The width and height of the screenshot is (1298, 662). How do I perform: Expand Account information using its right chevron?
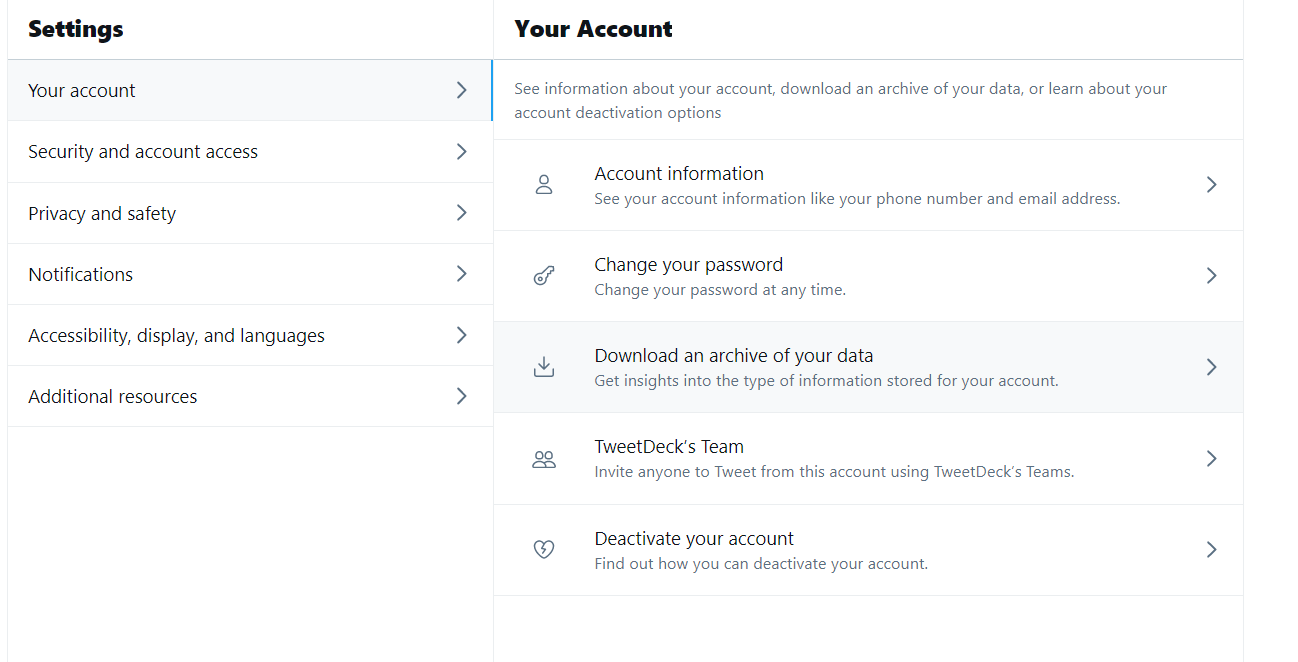click(1211, 185)
